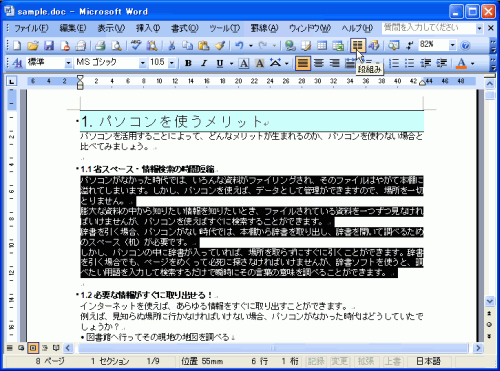This screenshot has height=371, width=500.
Task: Toggle Italic formatting
Action: (x=204, y=63)
